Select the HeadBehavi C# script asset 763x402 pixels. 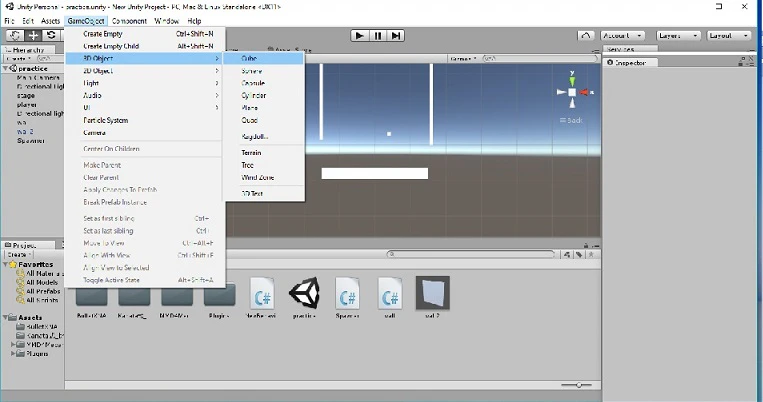pos(262,293)
